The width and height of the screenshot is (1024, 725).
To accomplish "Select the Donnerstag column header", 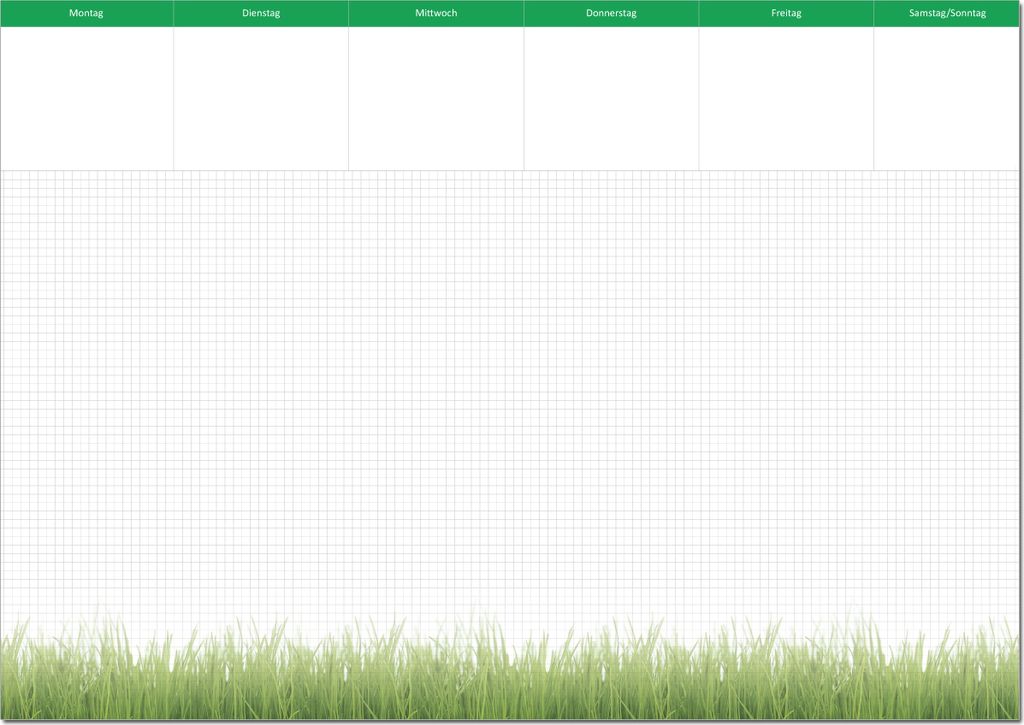I will point(611,13).
